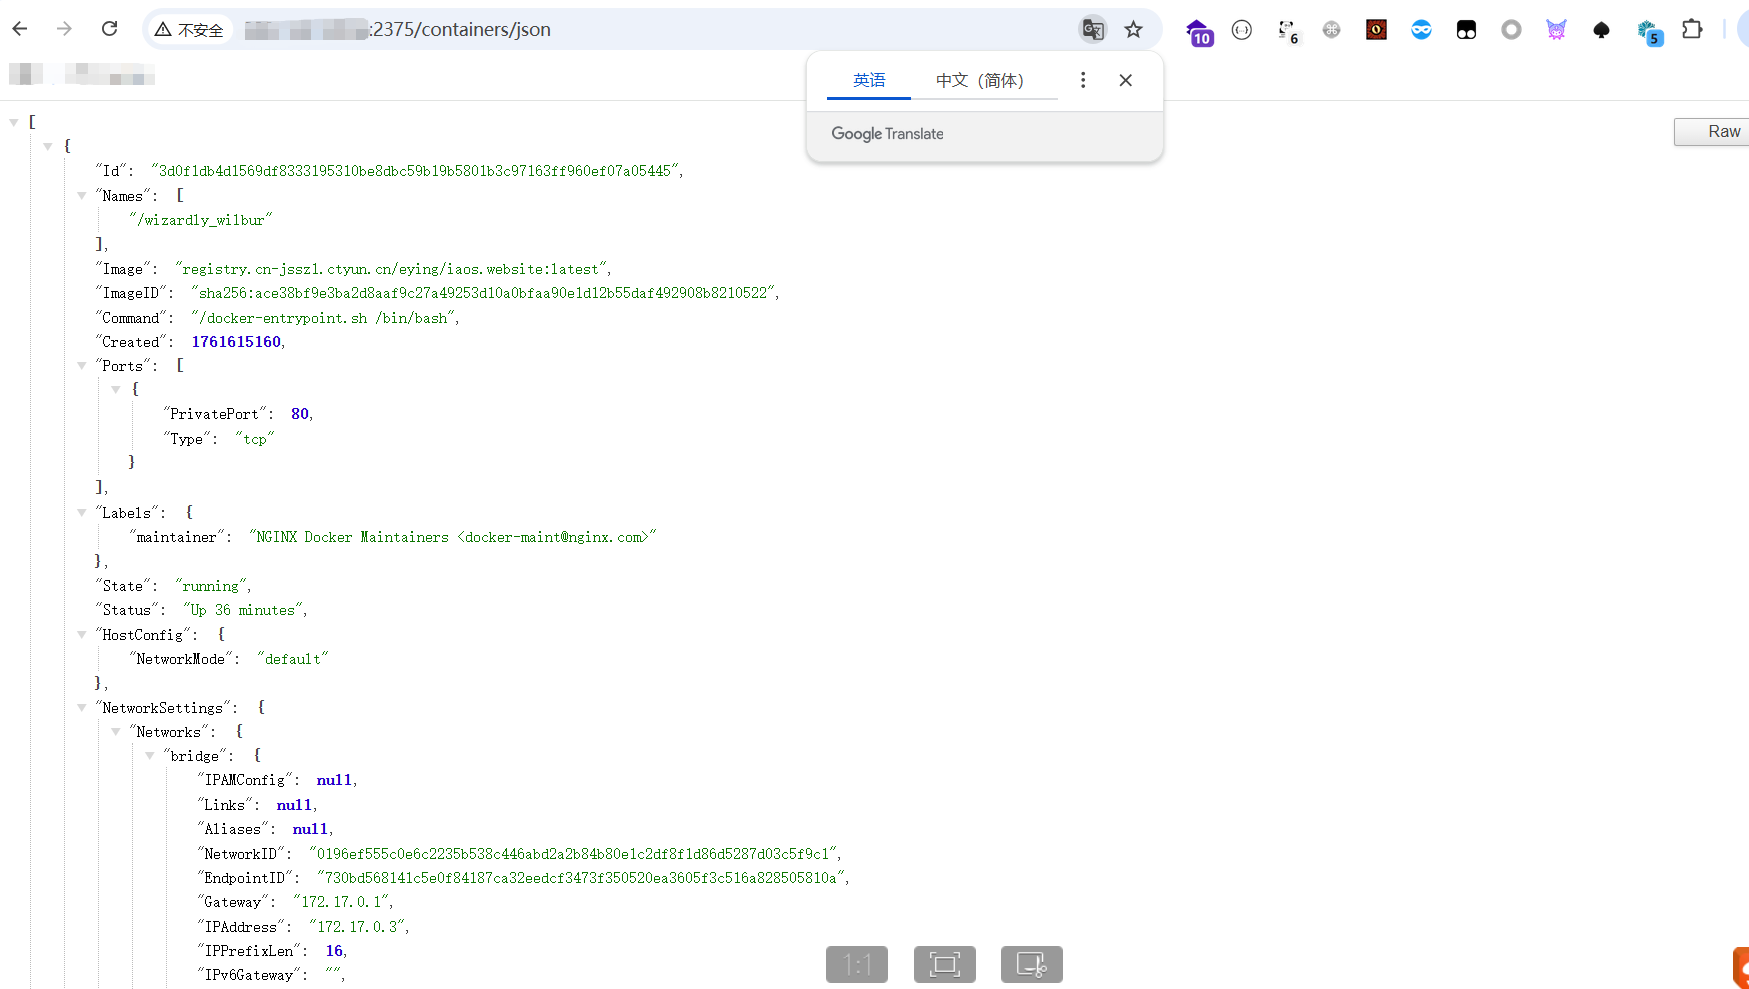Screen dimensions: 1749x989
Task: Collapse the Labels object node
Action: tap(82, 513)
